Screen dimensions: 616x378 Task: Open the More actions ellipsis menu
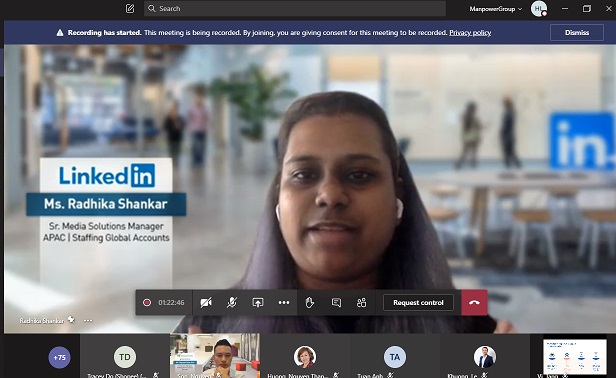pos(284,303)
